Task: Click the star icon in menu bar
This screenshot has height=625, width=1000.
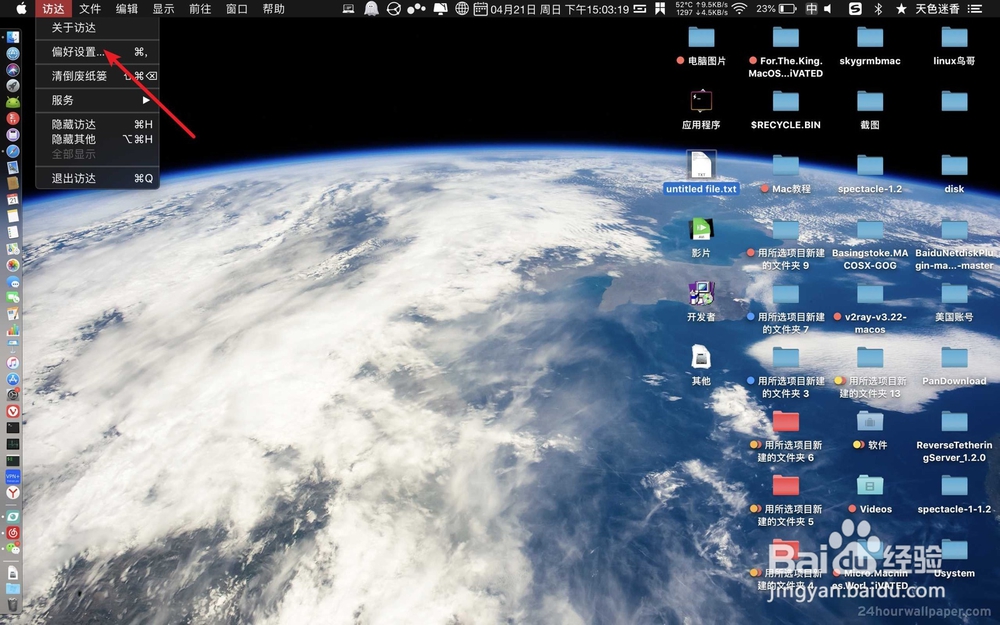Action: click(901, 9)
